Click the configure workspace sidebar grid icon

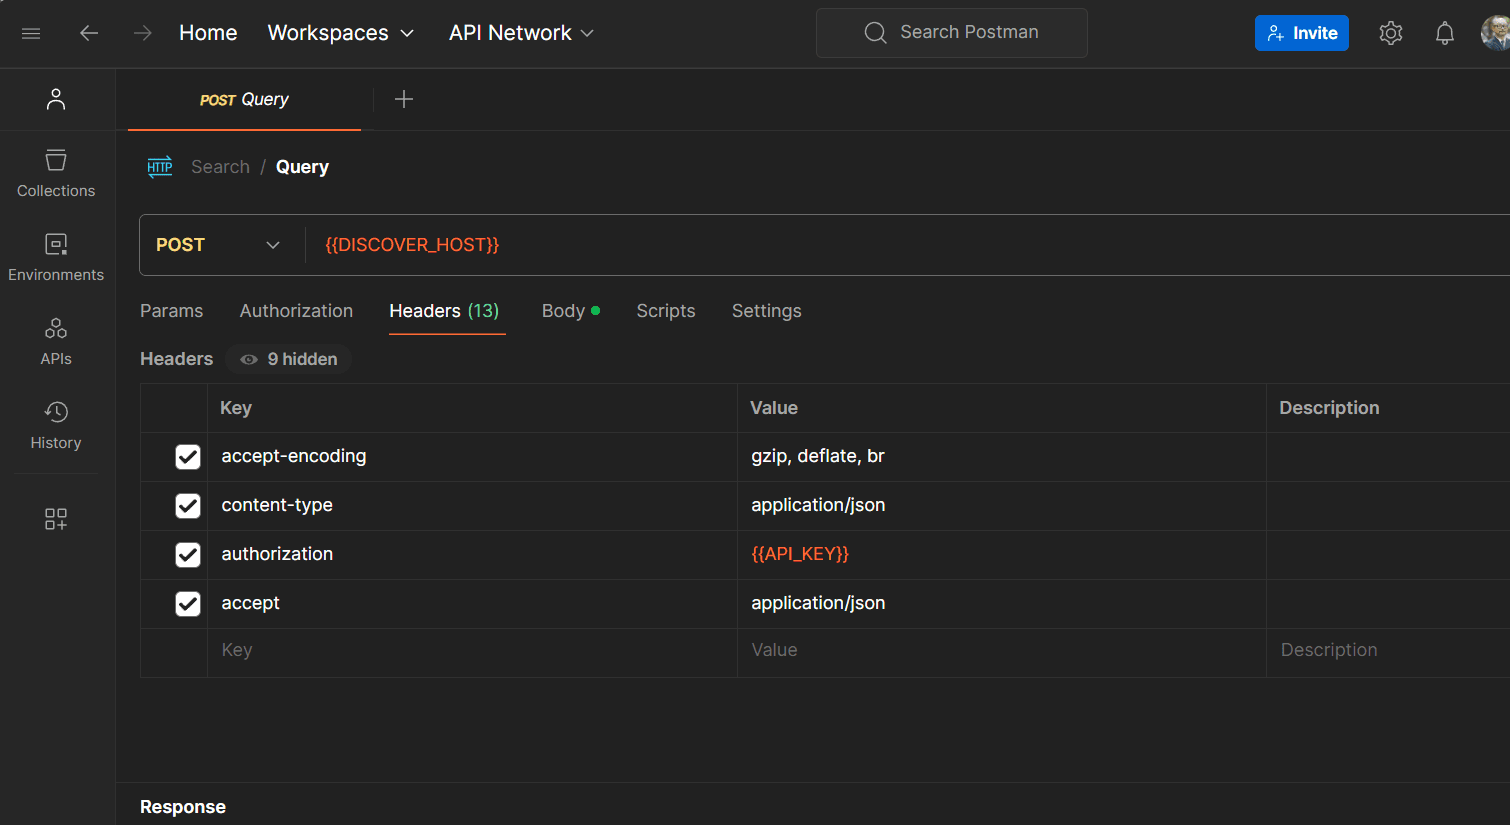56,519
